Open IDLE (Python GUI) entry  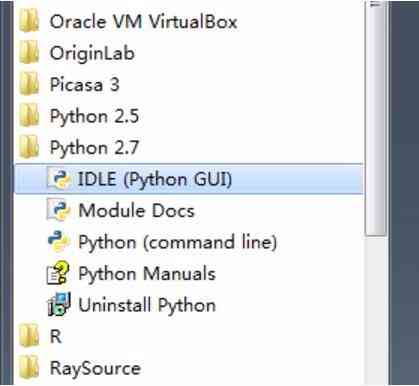point(189,179)
